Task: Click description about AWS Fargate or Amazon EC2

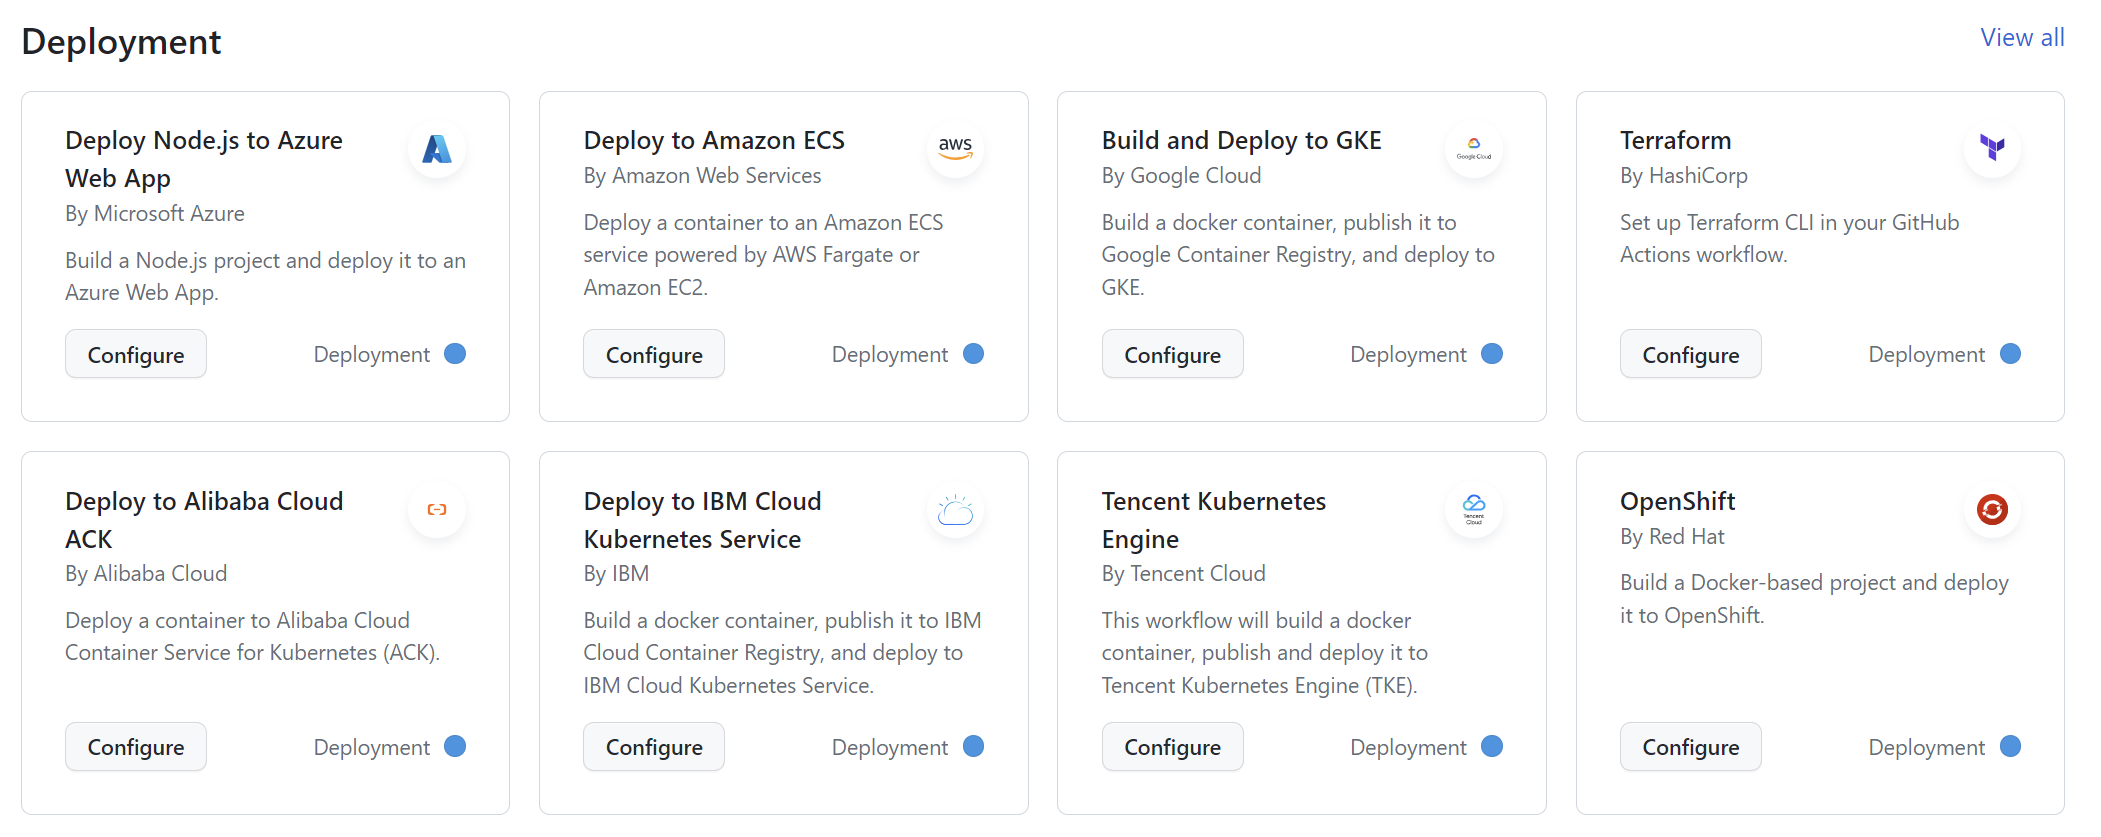Action: coord(764,255)
